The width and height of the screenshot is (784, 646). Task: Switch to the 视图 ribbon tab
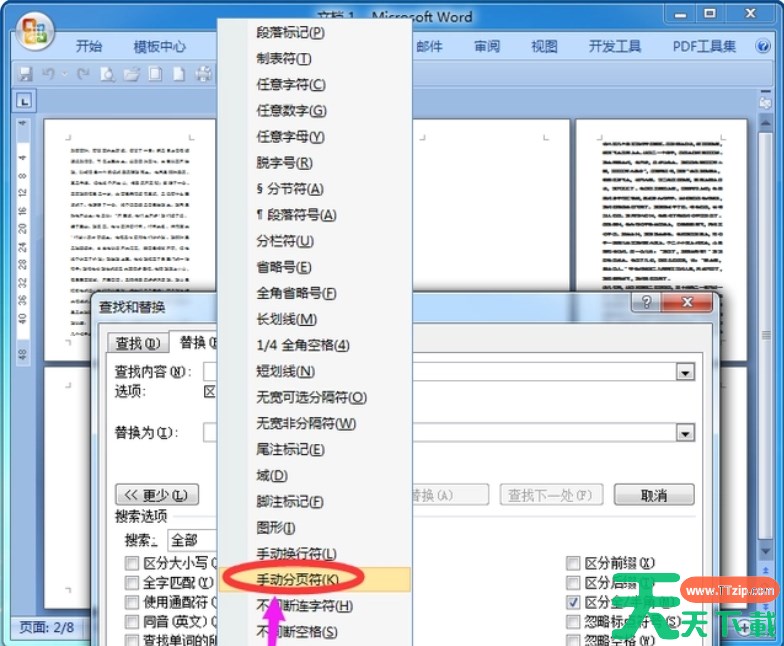click(x=544, y=46)
